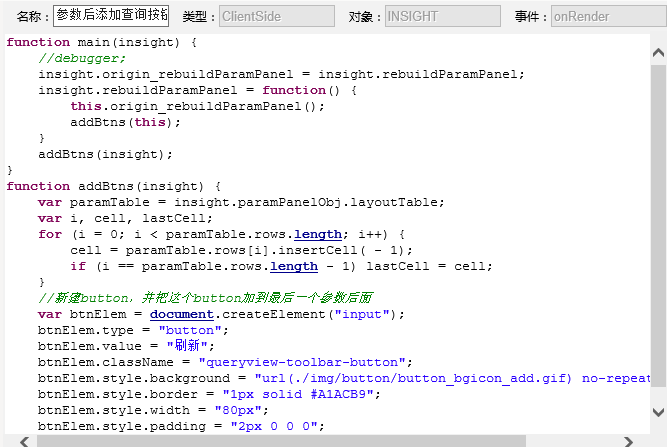Click 'insertCell( - 1)' text
This screenshot has width=667, height=447.
point(340,250)
